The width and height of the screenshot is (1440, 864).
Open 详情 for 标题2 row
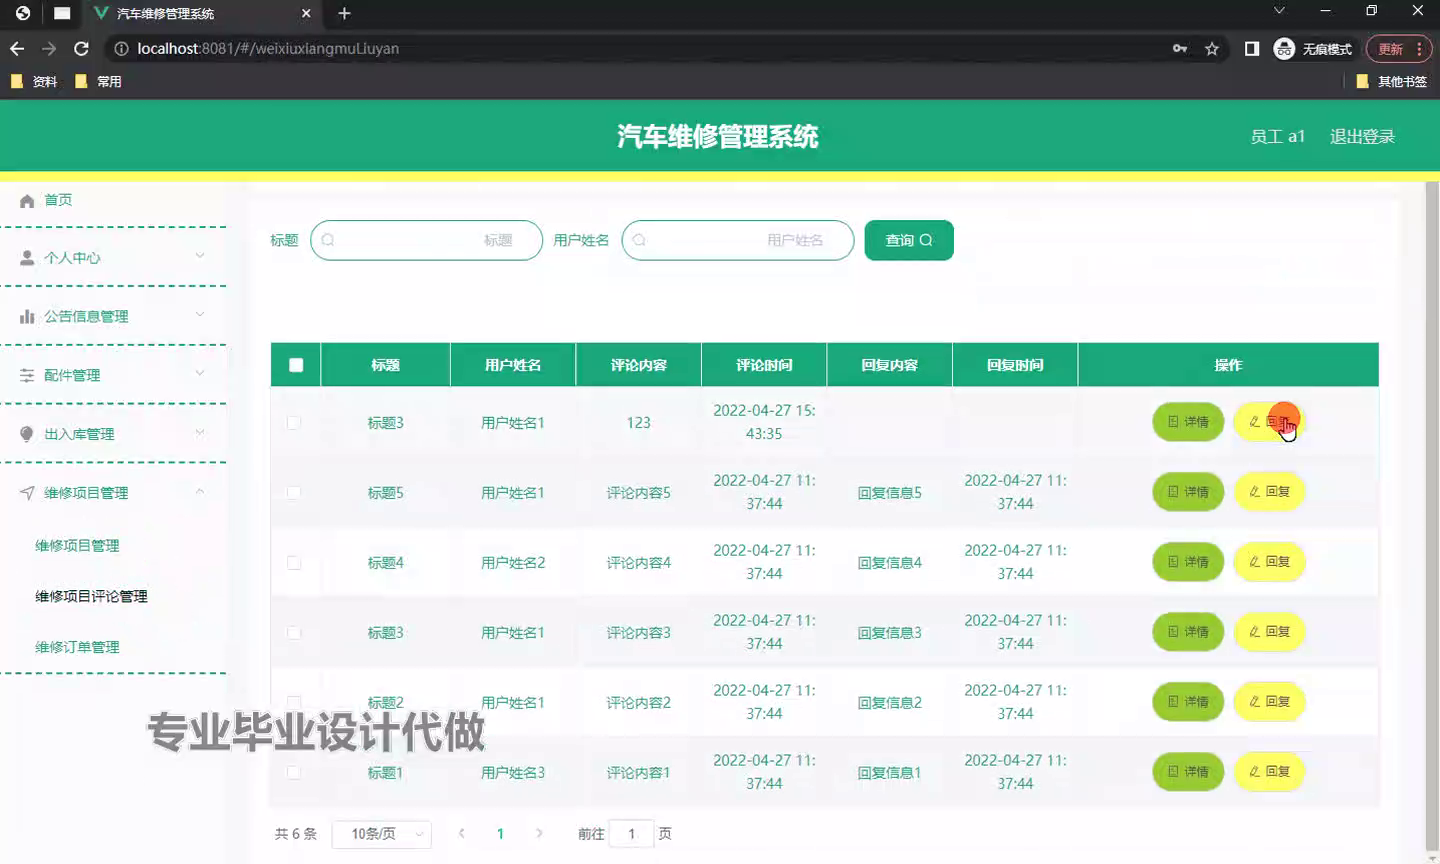pos(1188,702)
